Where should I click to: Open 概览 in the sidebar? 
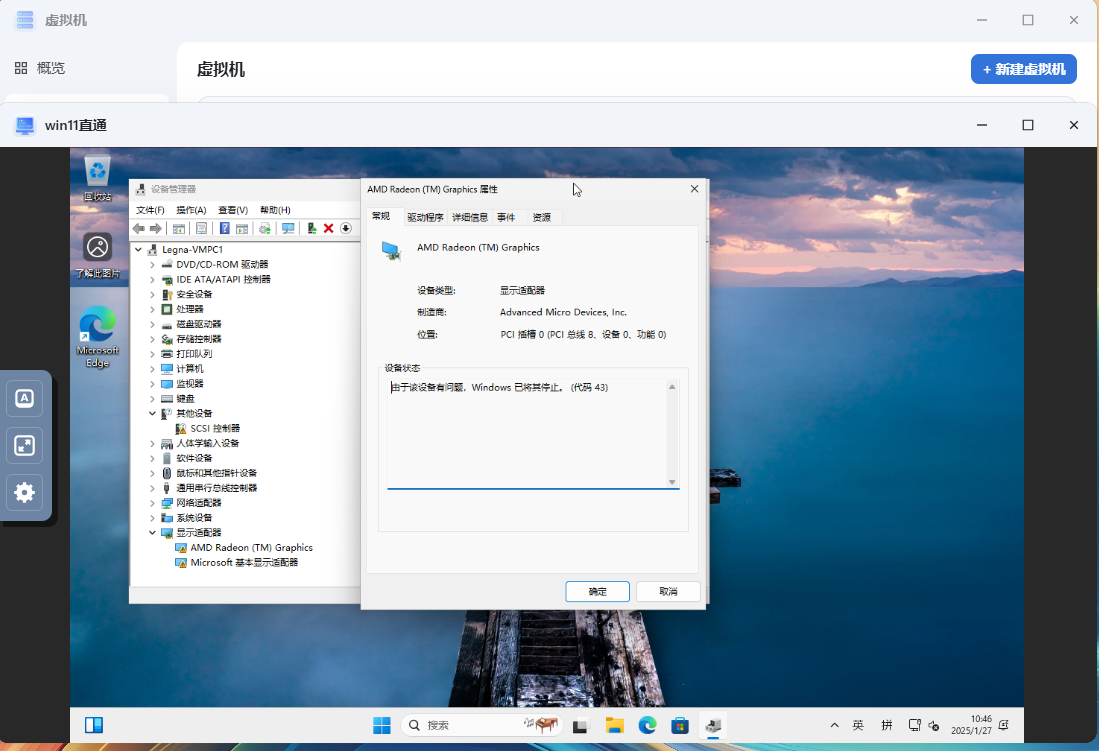click(40, 68)
